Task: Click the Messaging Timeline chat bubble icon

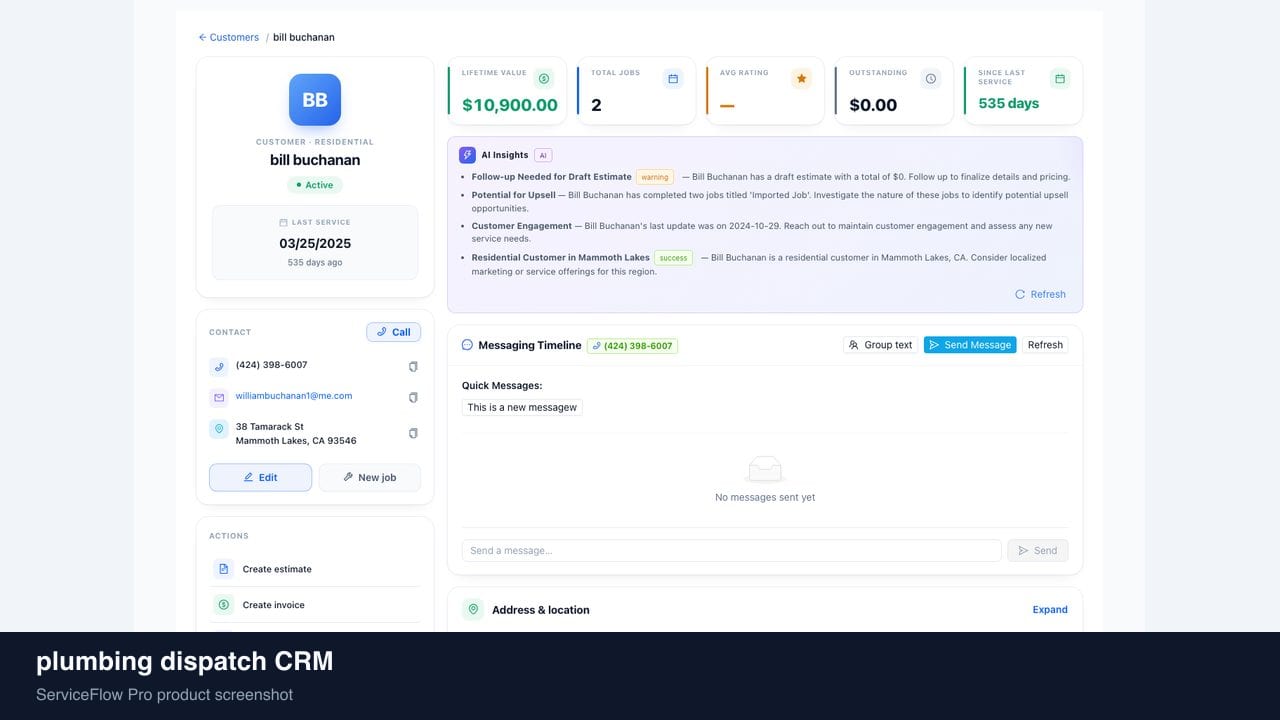Action: pos(467,345)
